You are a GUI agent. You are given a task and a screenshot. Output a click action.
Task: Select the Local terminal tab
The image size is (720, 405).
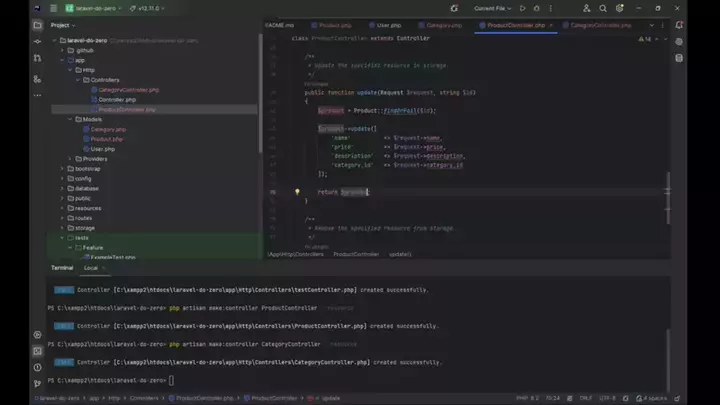(91, 268)
